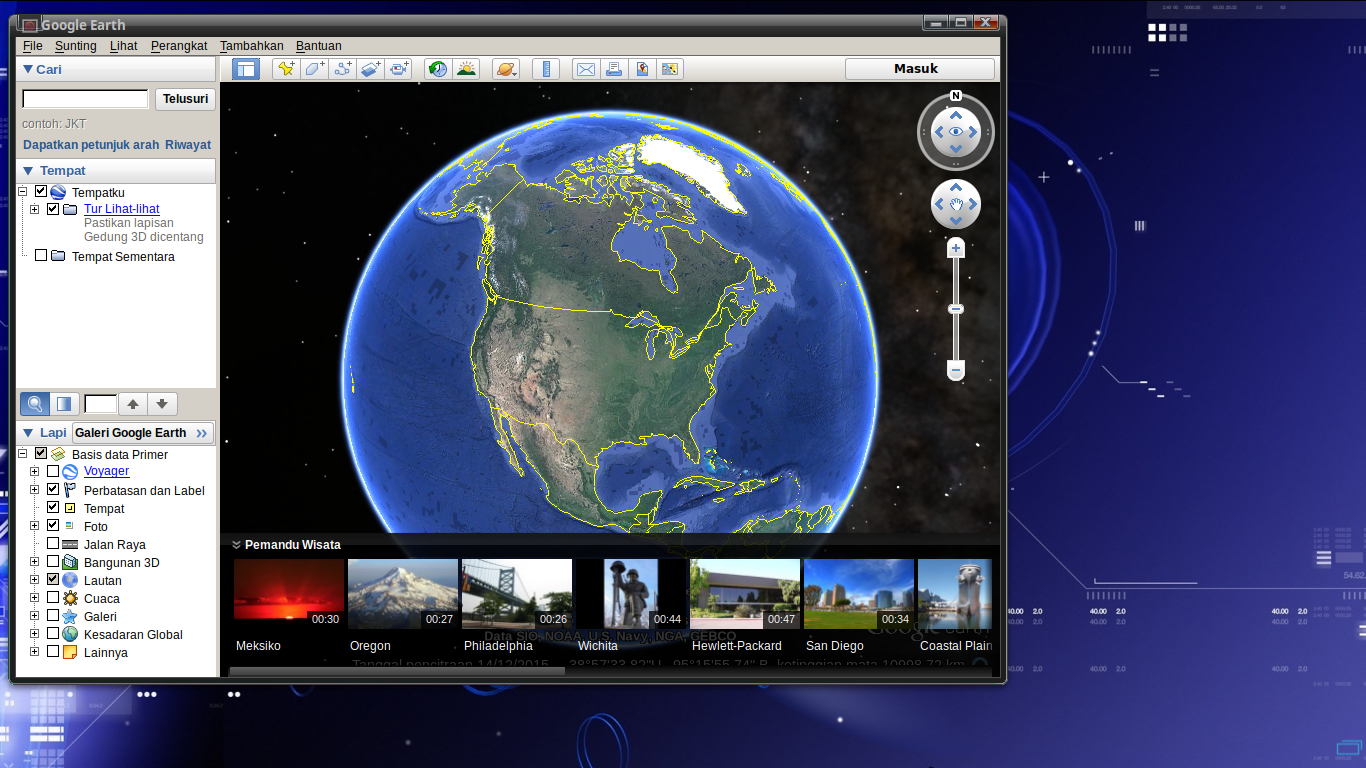The image size is (1366, 768).
Task: Expand the Lautan layer node
Action: click(35, 580)
